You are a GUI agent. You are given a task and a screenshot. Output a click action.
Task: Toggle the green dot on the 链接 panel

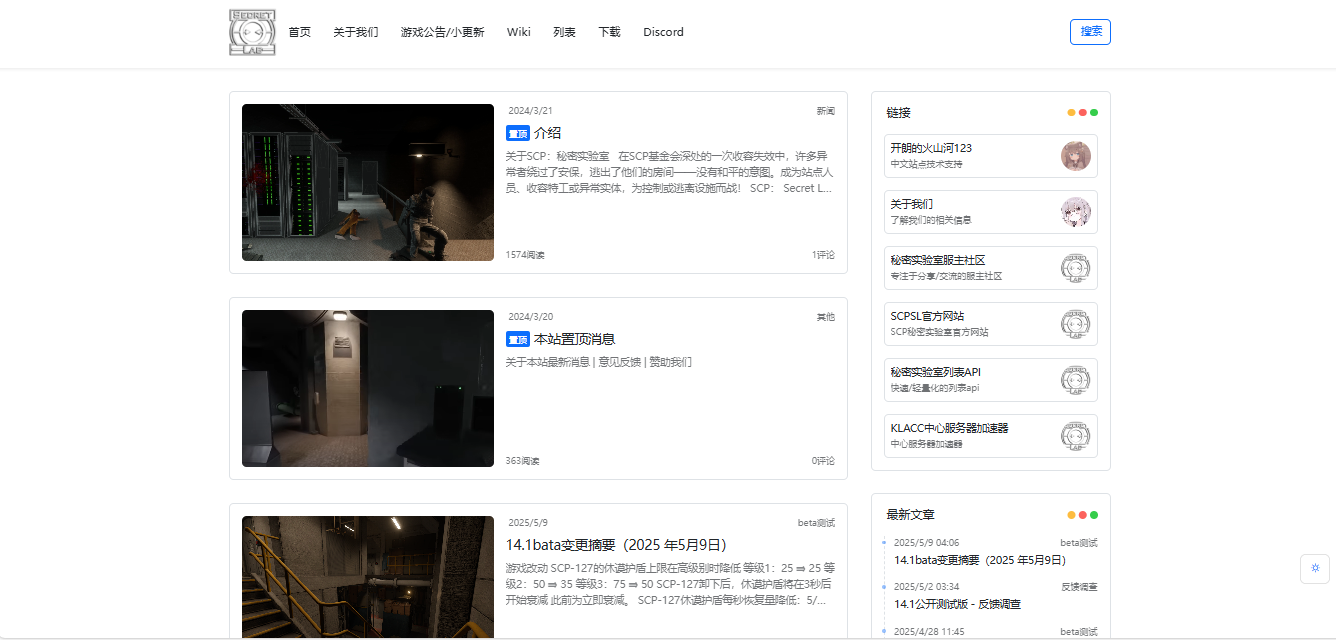pyautogui.click(x=1096, y=112)
